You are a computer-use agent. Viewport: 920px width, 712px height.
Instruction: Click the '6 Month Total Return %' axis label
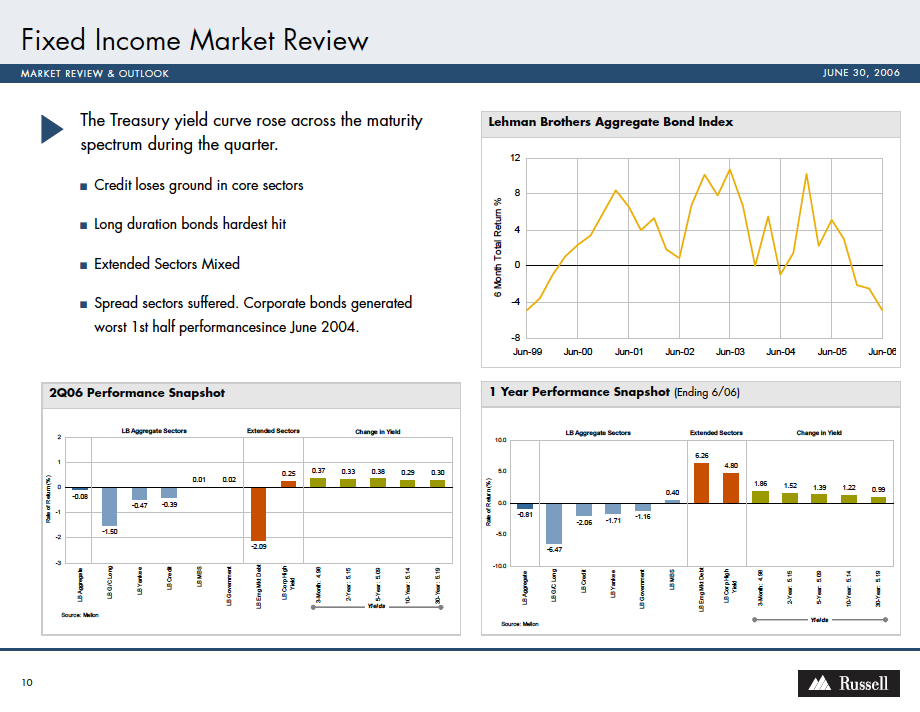[x=498, y=245]
